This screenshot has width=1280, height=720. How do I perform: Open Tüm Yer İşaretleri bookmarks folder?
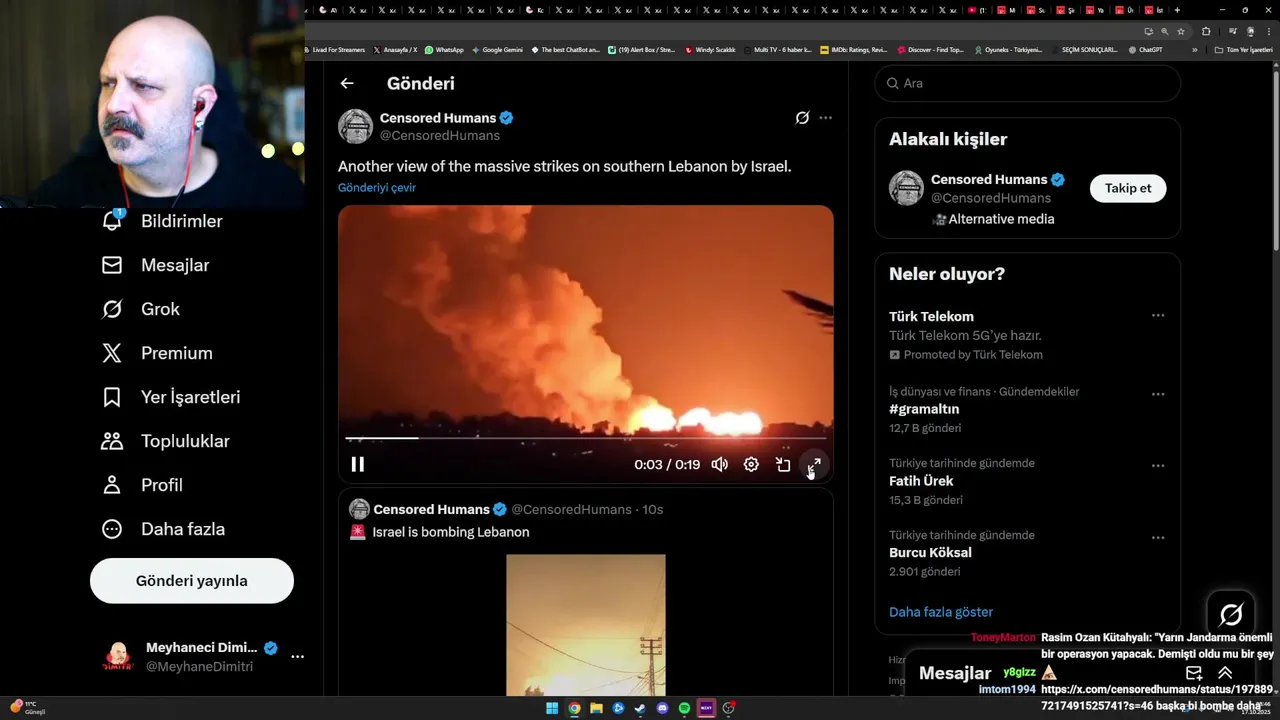click(x=1243, y=49)
